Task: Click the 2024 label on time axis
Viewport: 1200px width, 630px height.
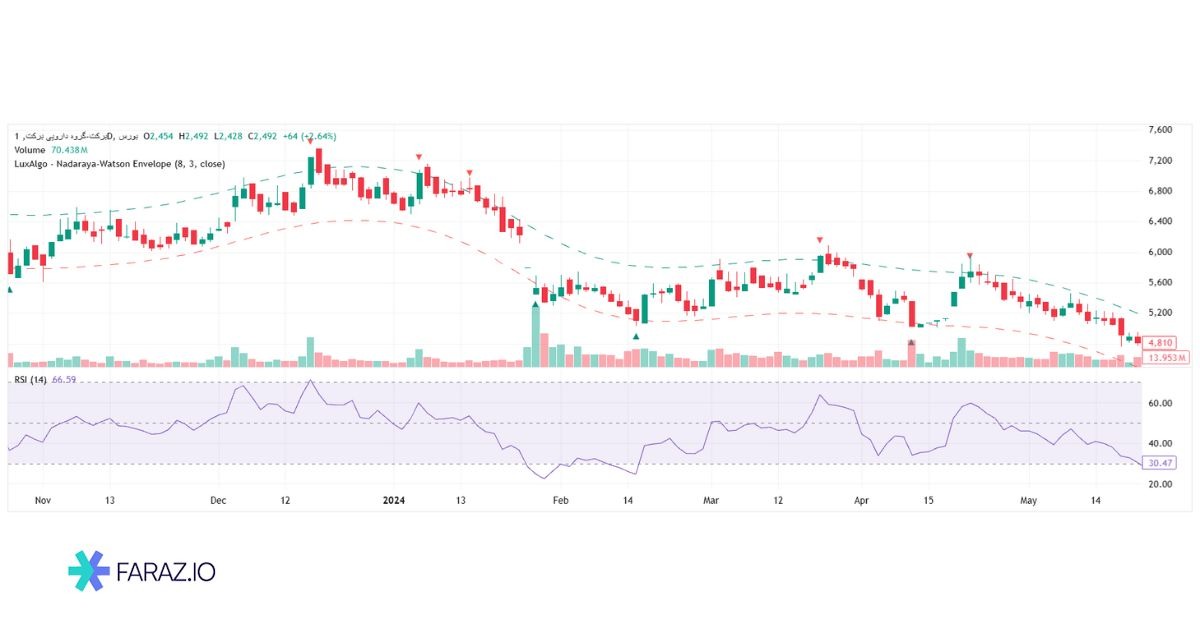Action: (x=394, y=499)
